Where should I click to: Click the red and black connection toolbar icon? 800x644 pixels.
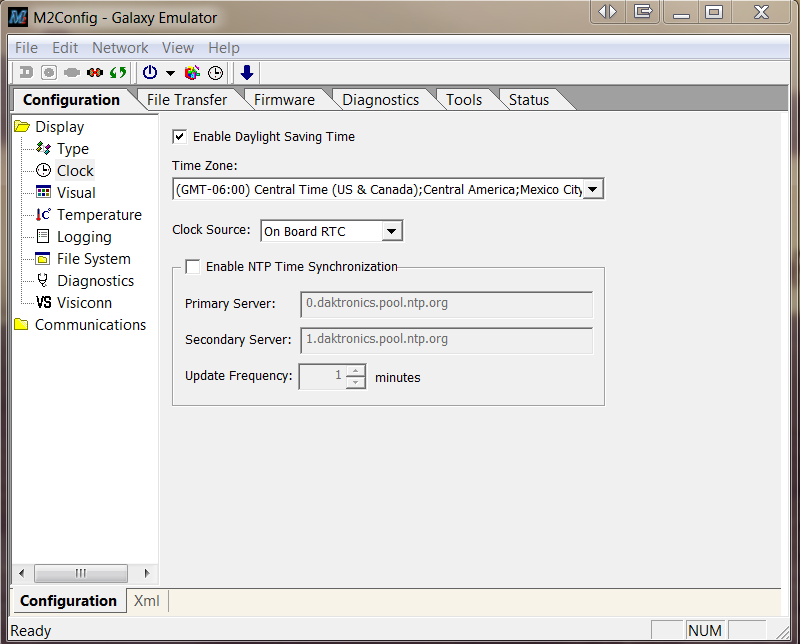[95, 73]
